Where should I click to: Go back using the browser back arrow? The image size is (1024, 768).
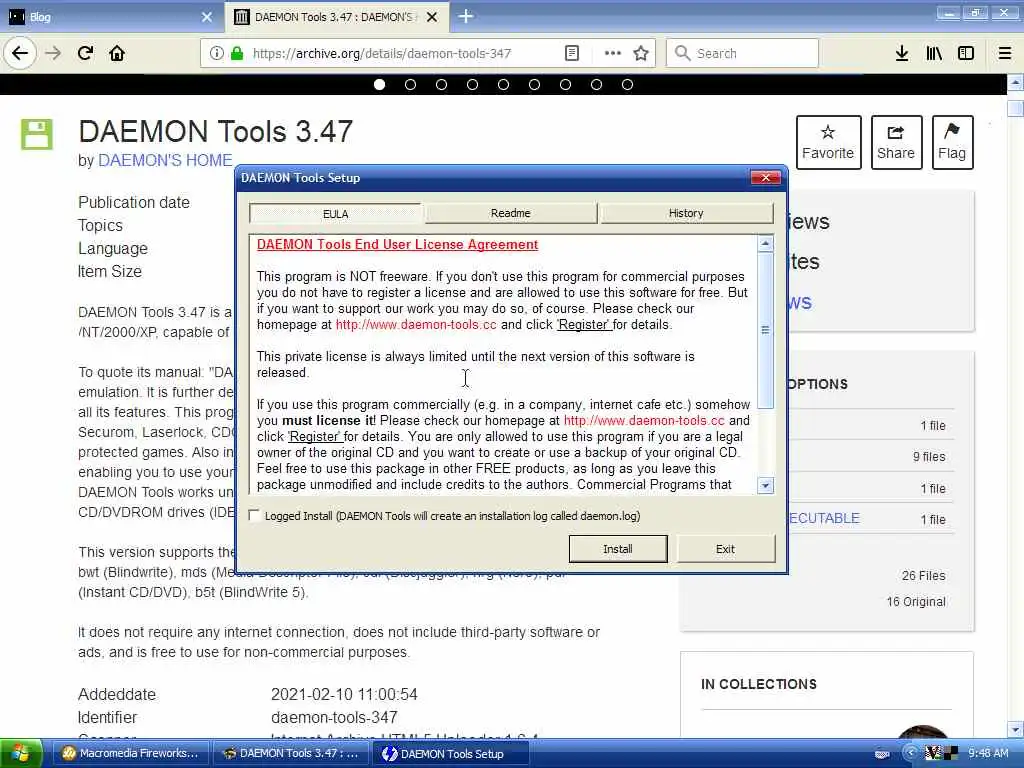point(20,53)
